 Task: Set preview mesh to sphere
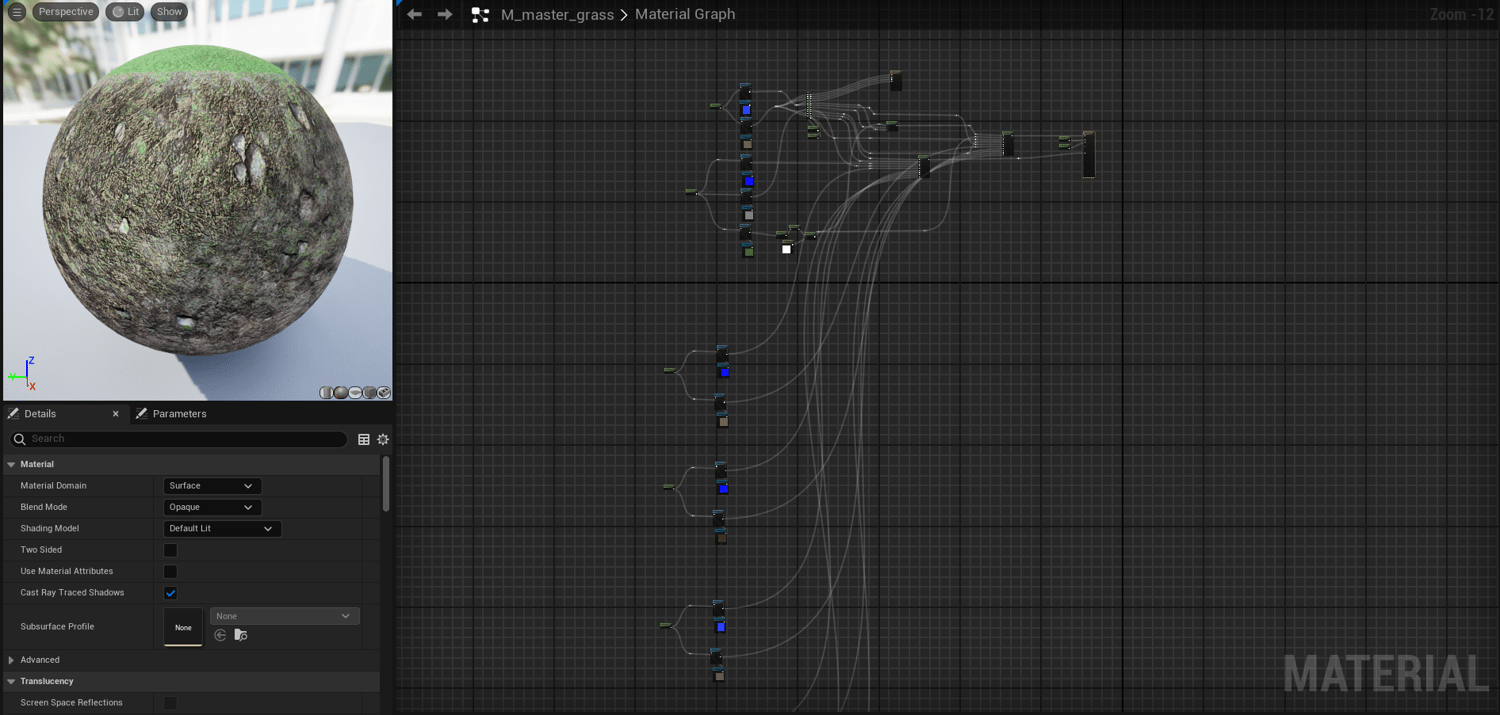(341, 393)
